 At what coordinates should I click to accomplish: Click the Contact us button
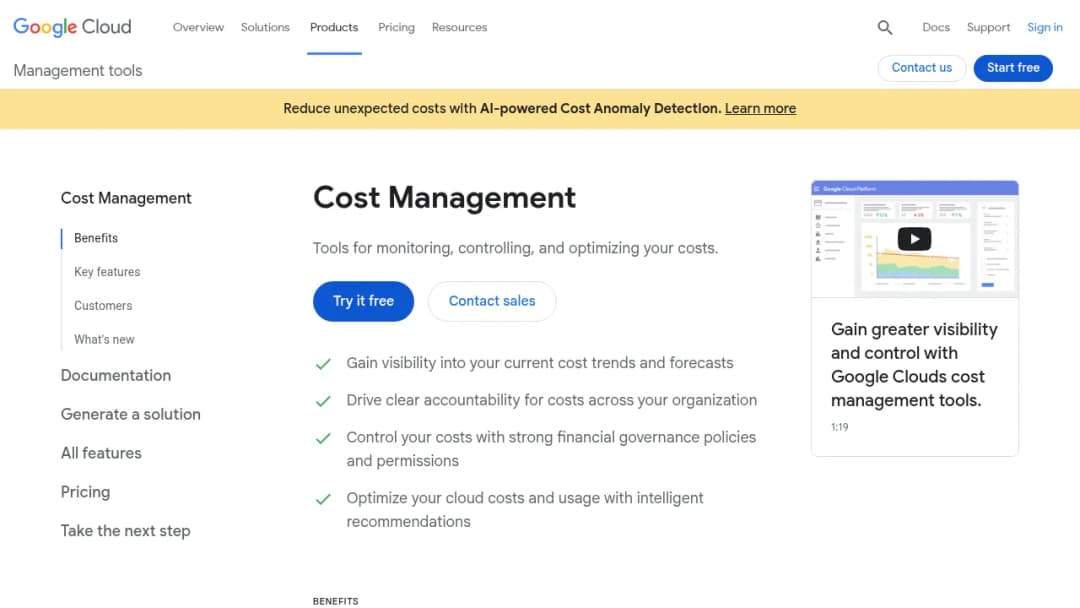(x=922, y=67)
